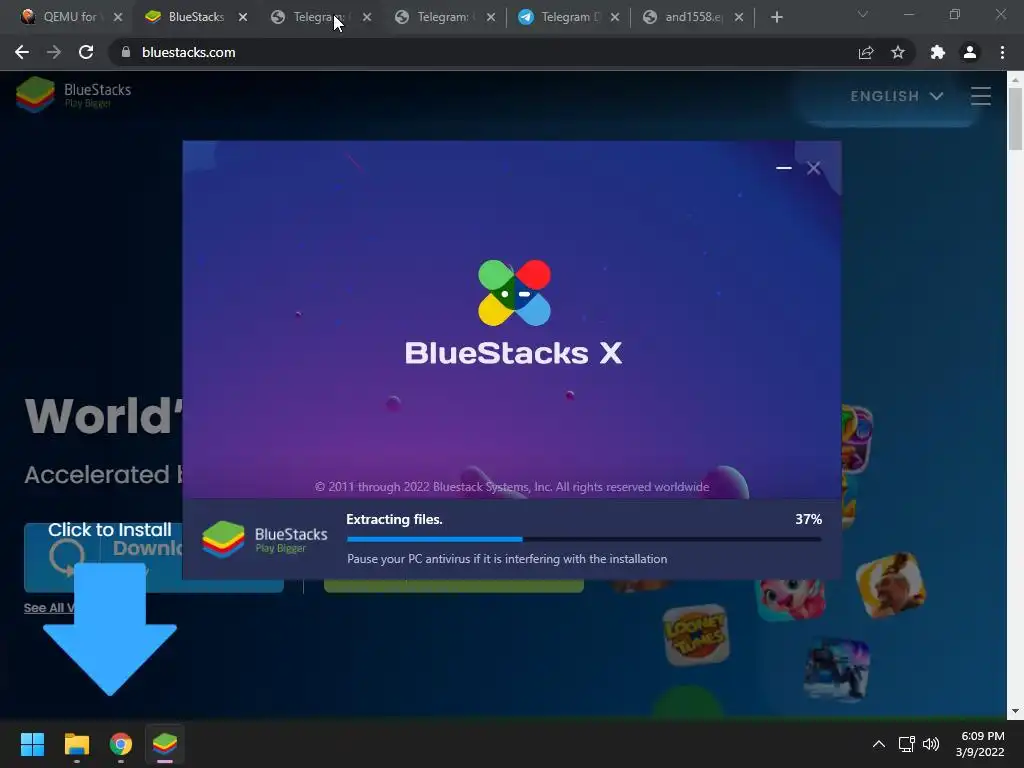Image resolution: width=1024 pixels, height=768 pixels.
Task: Open the Chrome extensions puzzle icon
Action: tap(938, 52)
